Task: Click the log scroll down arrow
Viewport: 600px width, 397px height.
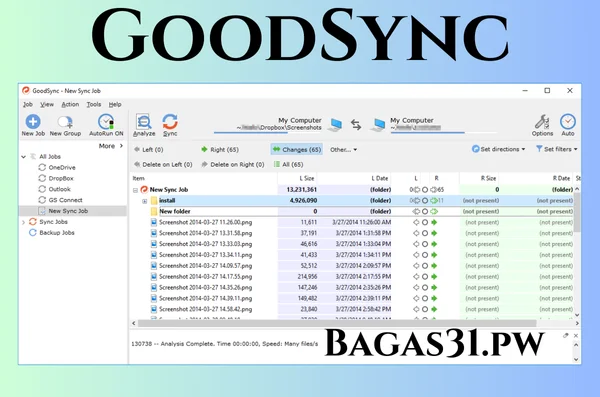Action: [576, 359]
